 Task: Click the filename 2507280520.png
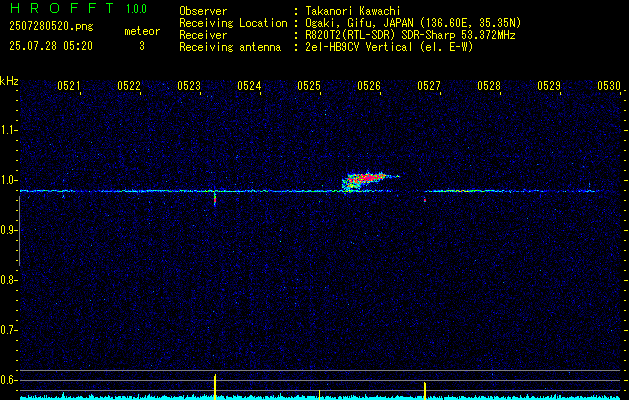pyautogui.click(x=51, y=27)
